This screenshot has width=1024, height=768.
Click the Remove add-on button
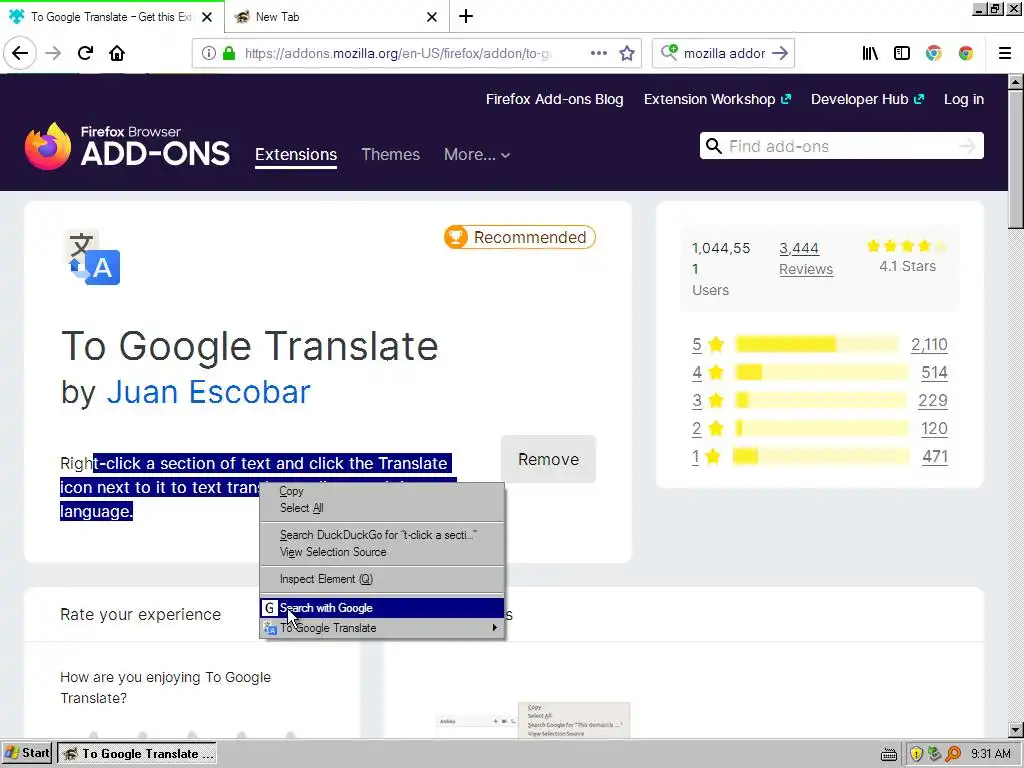(x=549, y=459)
